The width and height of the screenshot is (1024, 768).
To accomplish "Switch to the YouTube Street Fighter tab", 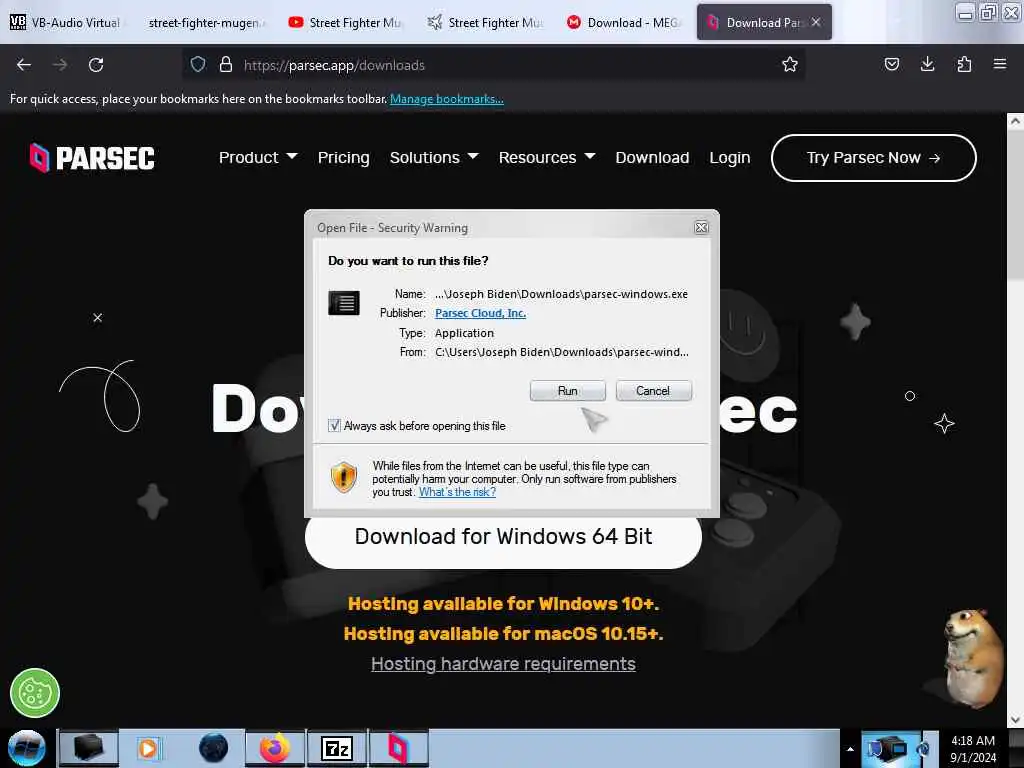I will click(x=346, y=22).
